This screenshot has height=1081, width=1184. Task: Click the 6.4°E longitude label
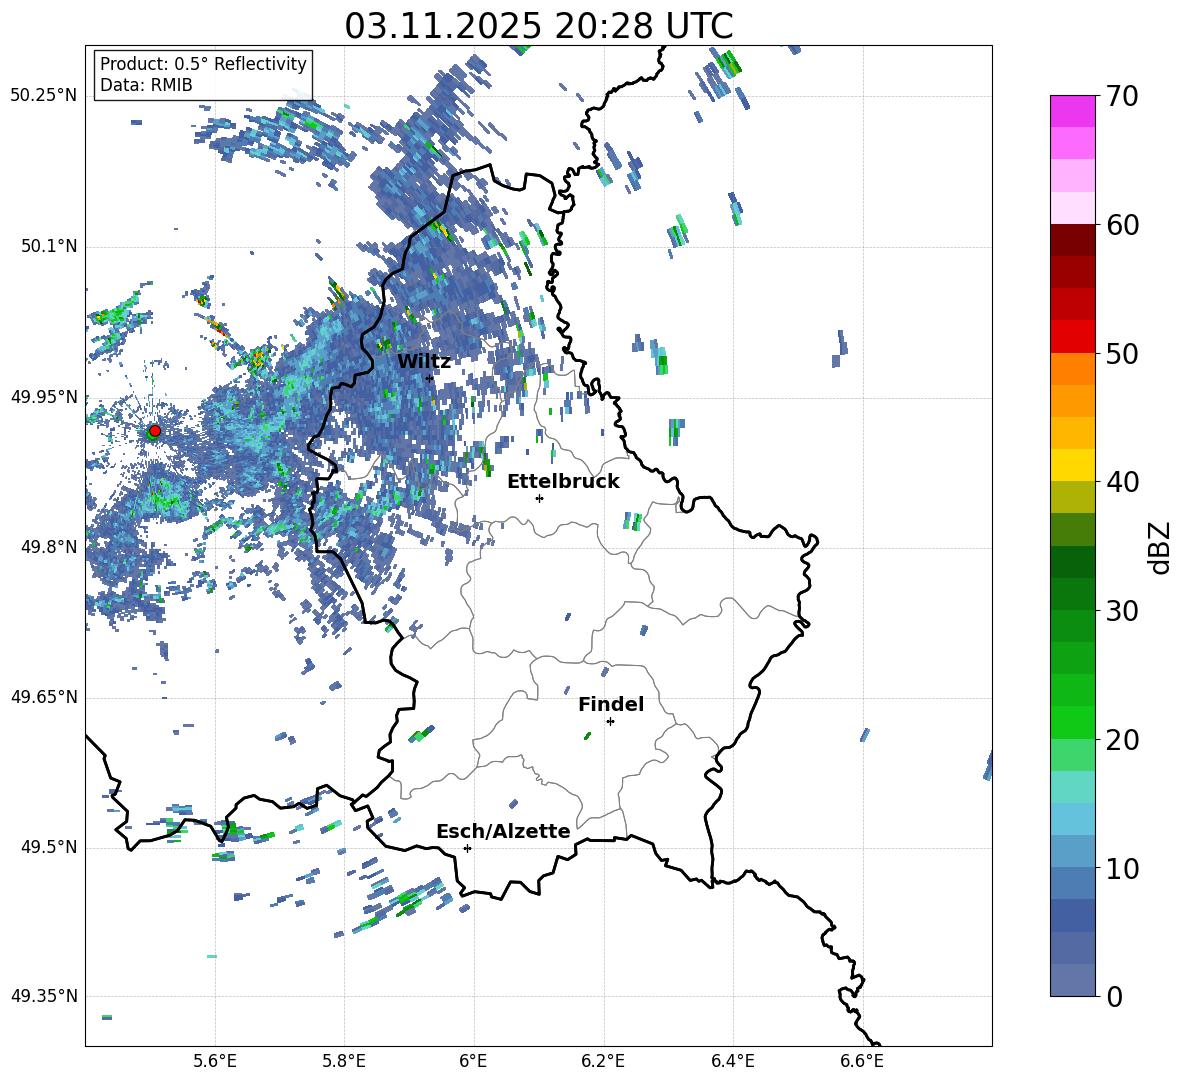click(732, 1061)
